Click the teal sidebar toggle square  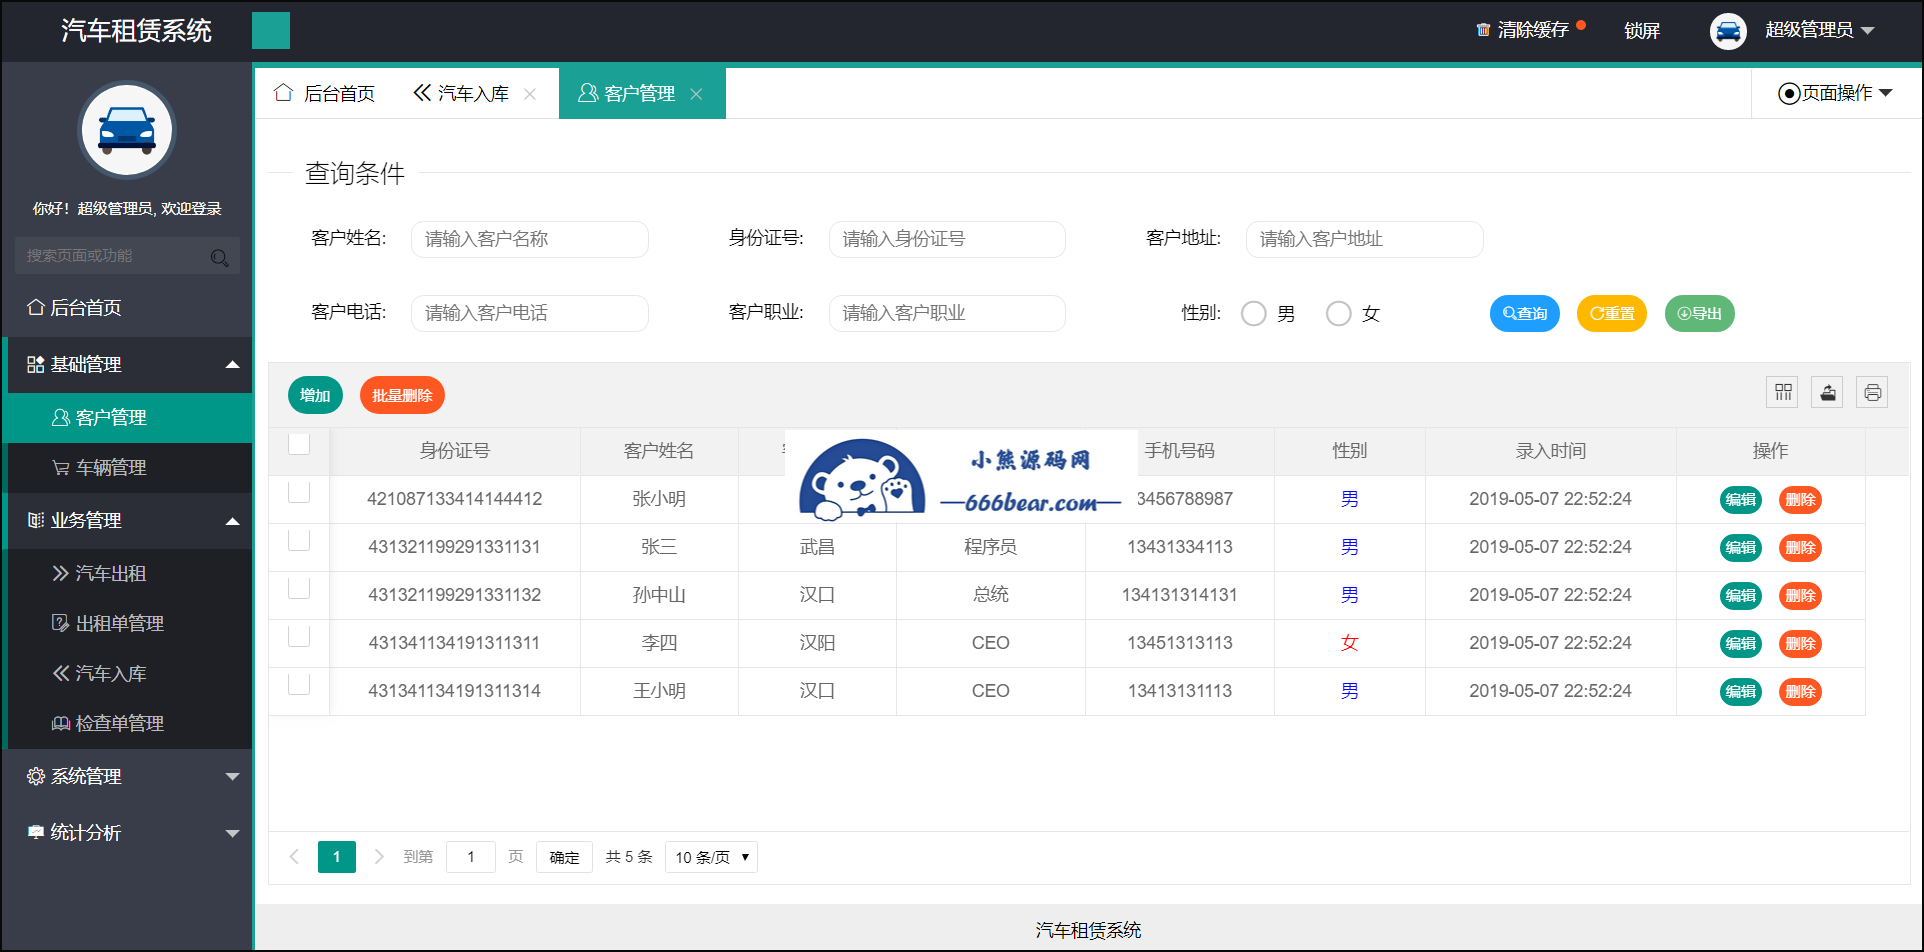coord(271,31)
